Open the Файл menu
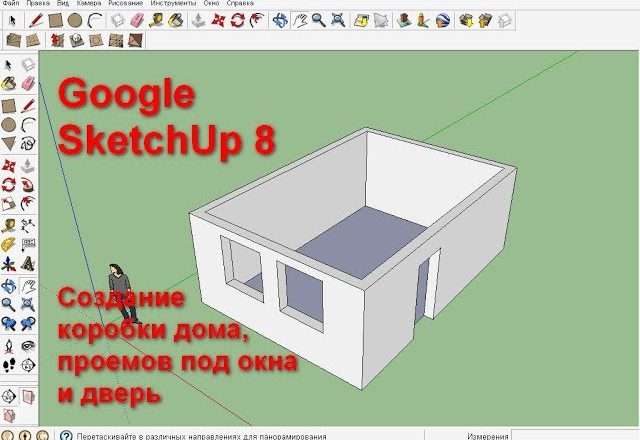640x440 pixels. click(x=10, y=3)
